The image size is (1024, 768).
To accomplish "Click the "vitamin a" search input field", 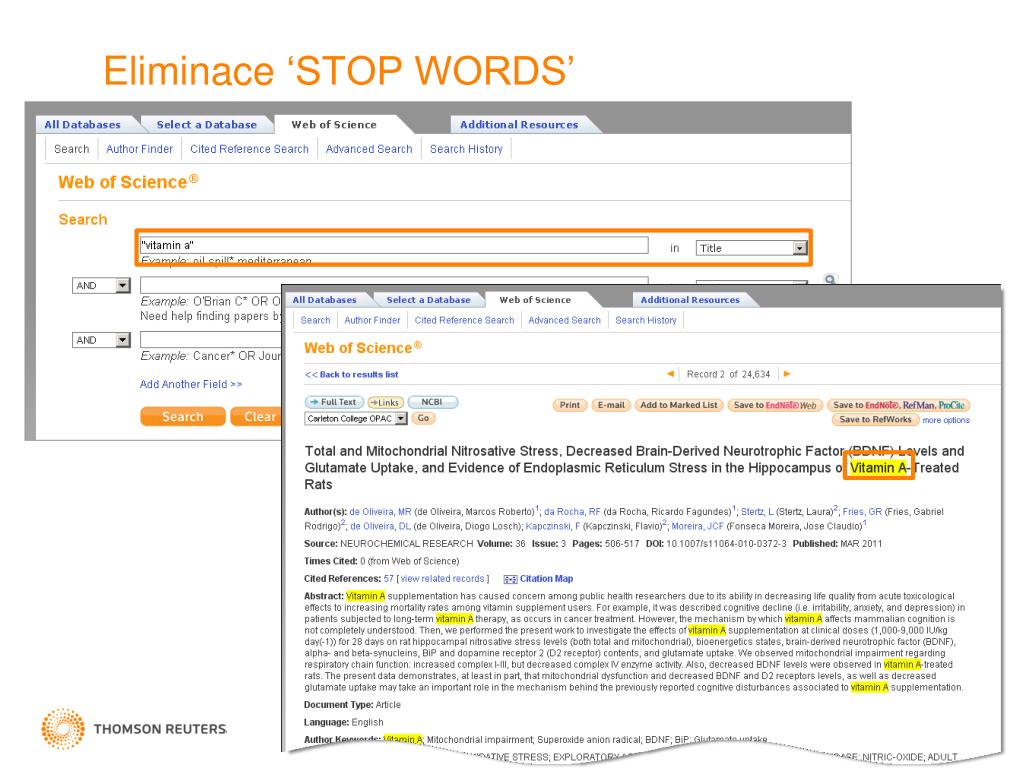I will [x=394, y=245].
